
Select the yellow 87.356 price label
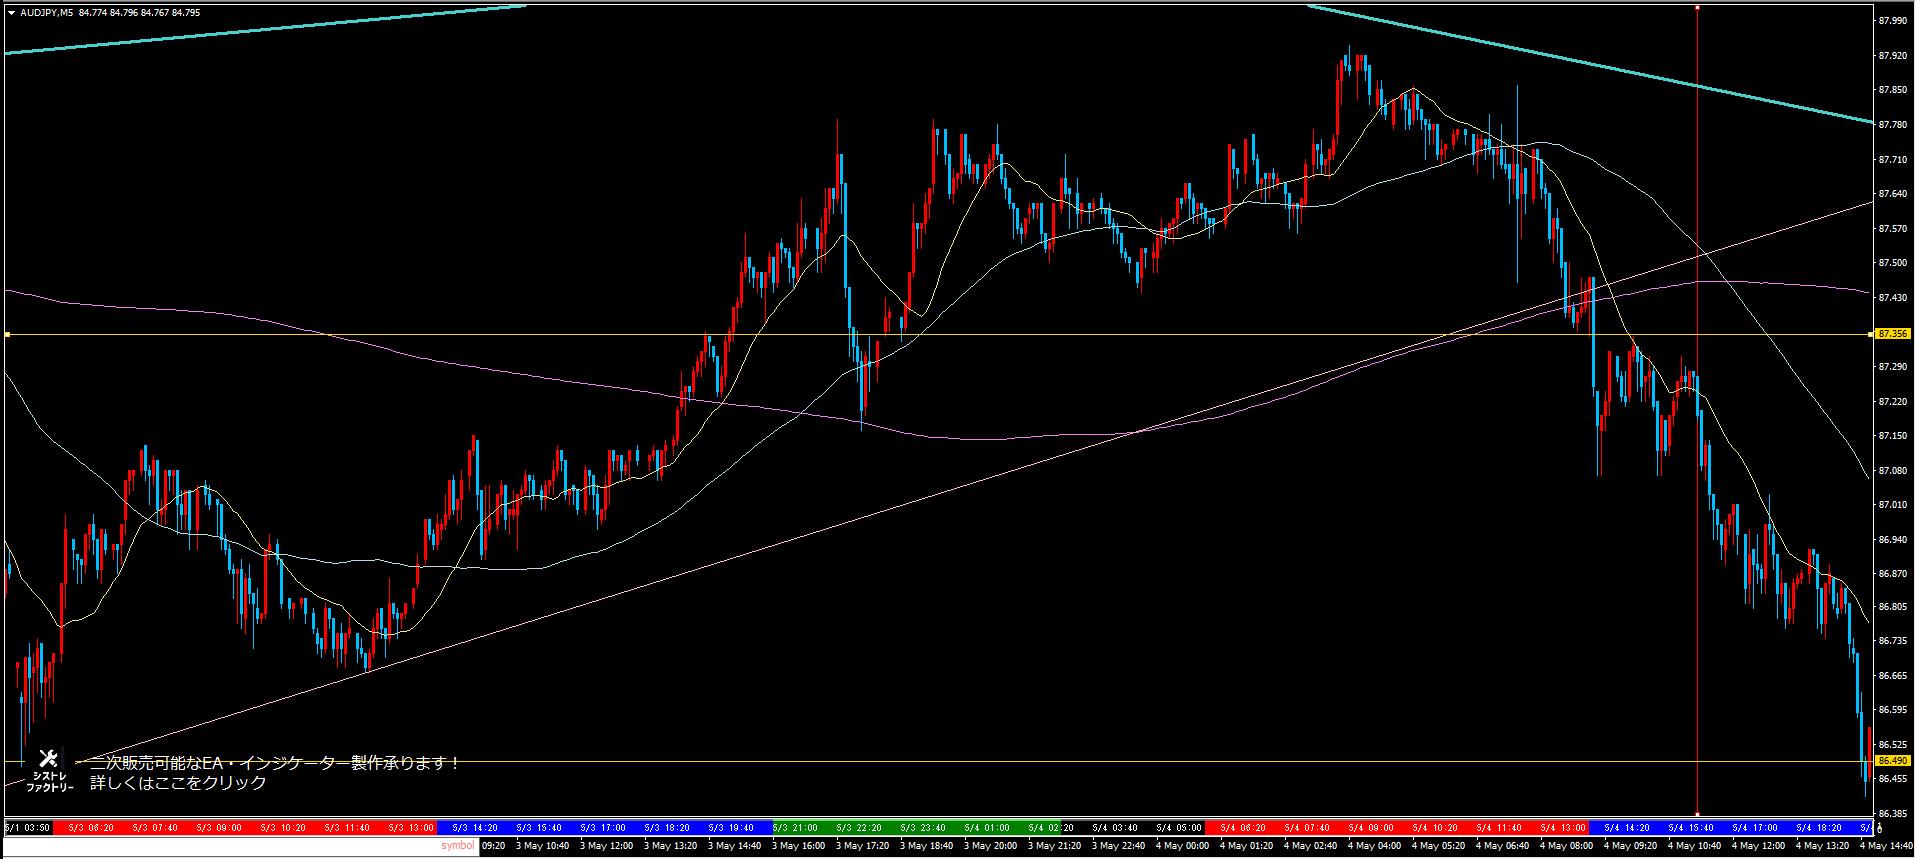pyautogui.click(x=1893, y=334)
